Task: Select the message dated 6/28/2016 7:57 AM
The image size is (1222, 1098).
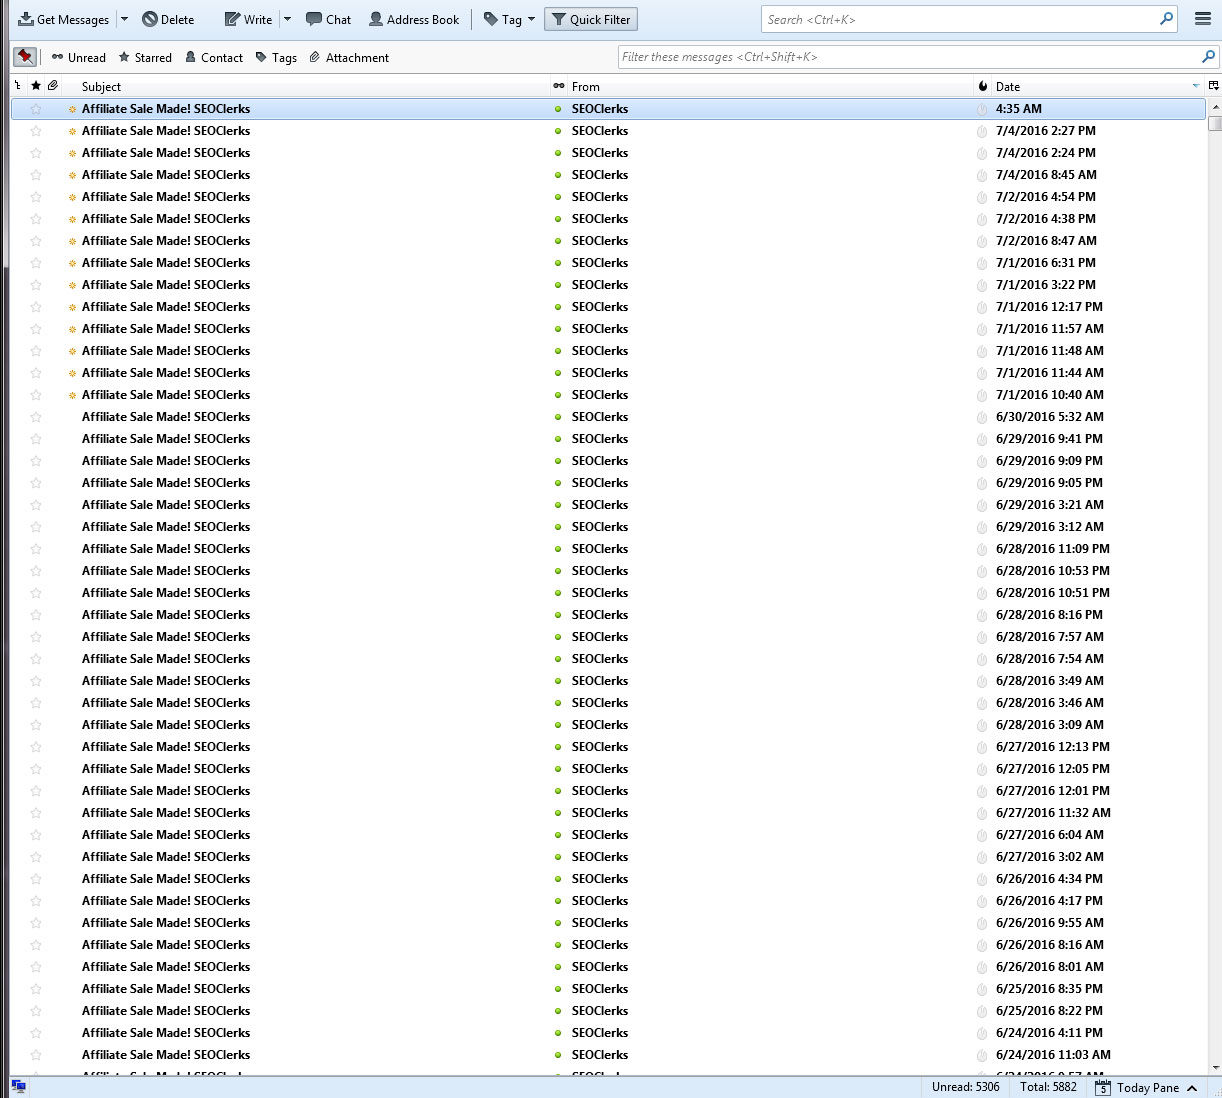Action: [608, 637]
